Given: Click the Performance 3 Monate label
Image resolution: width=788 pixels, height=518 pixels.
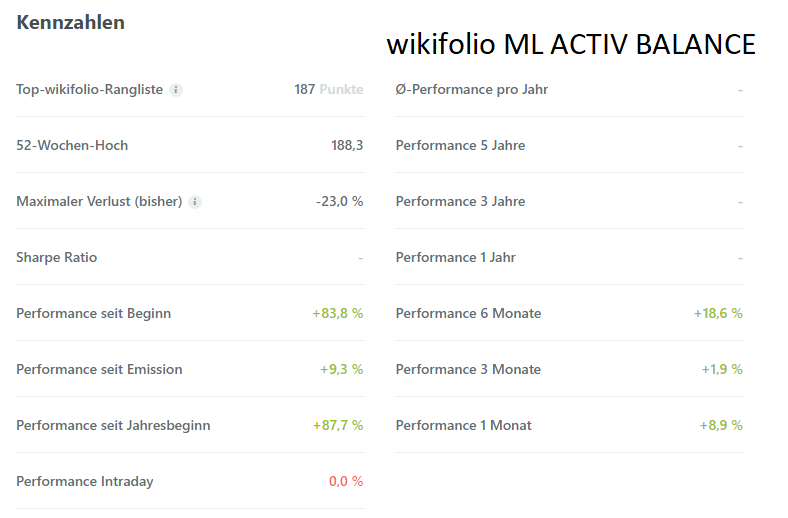Looking at the screenshot, I should [468, 370].
